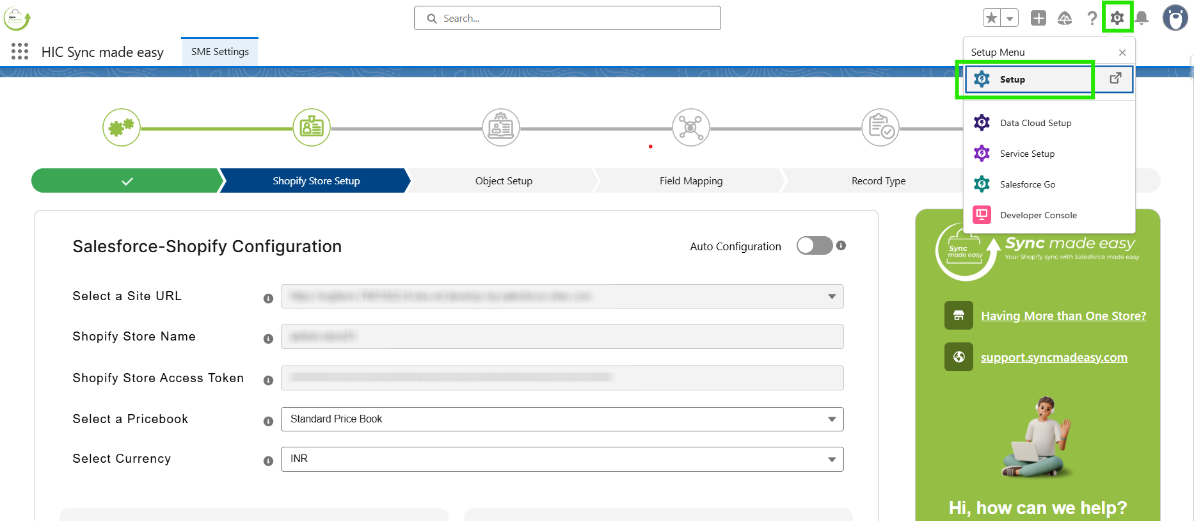Click the Object Setup step circle icon
1194x521 pixels.
(x=500, y=128)
